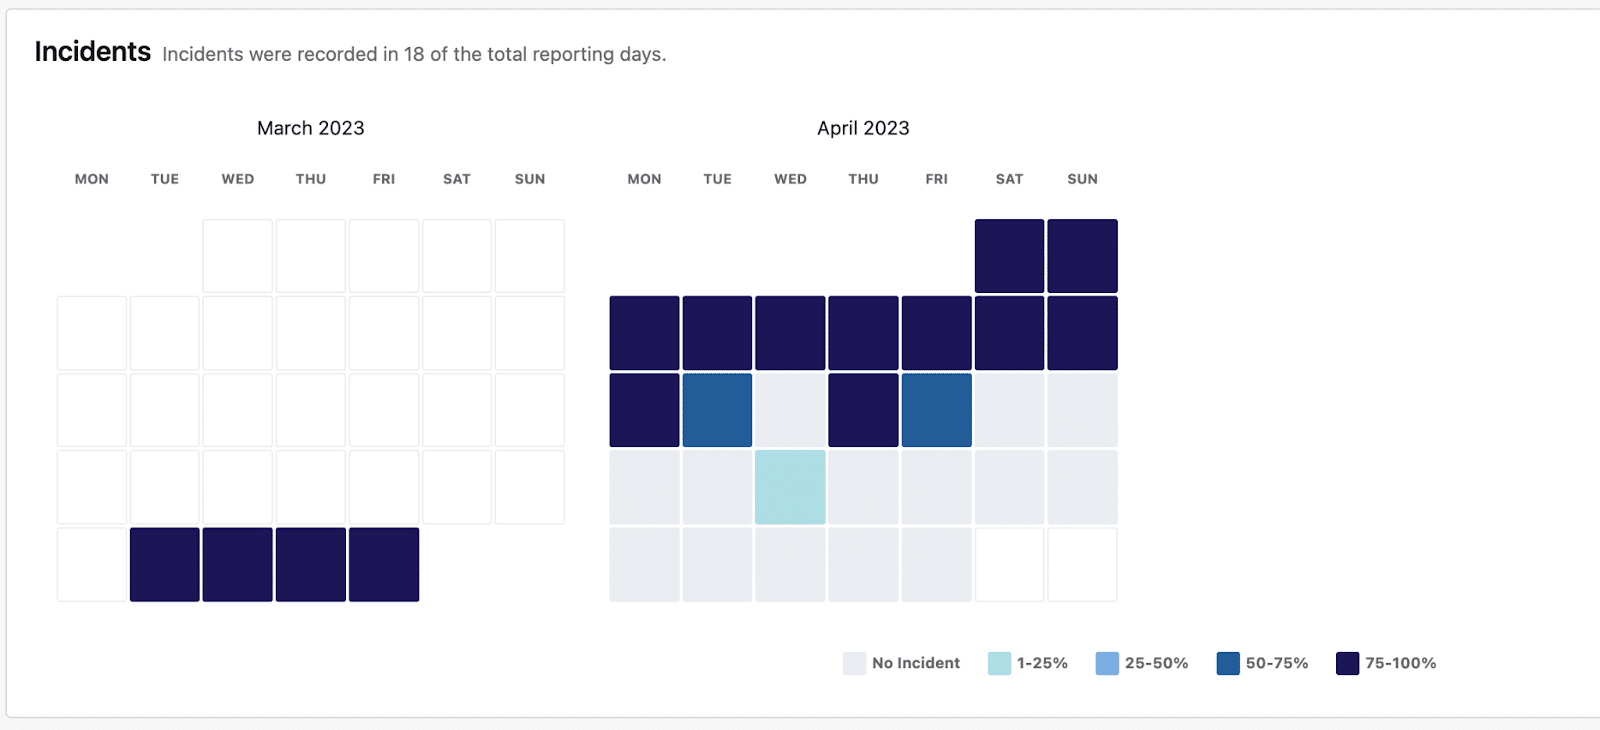Select the dark Sunday April 2 cell
Screen dimensions: 1600x730
1082,256
